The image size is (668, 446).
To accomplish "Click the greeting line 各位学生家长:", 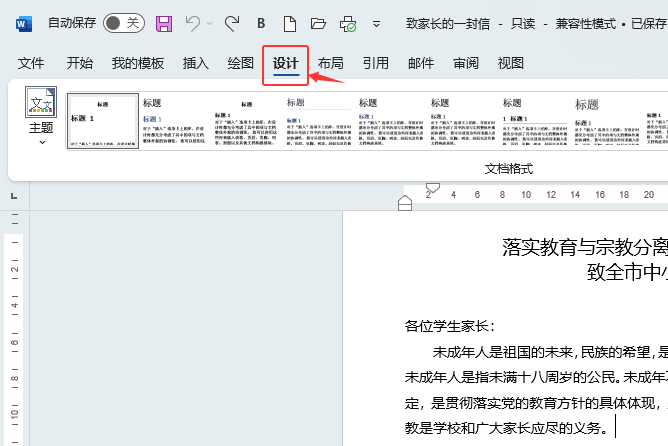I will 449,326.
